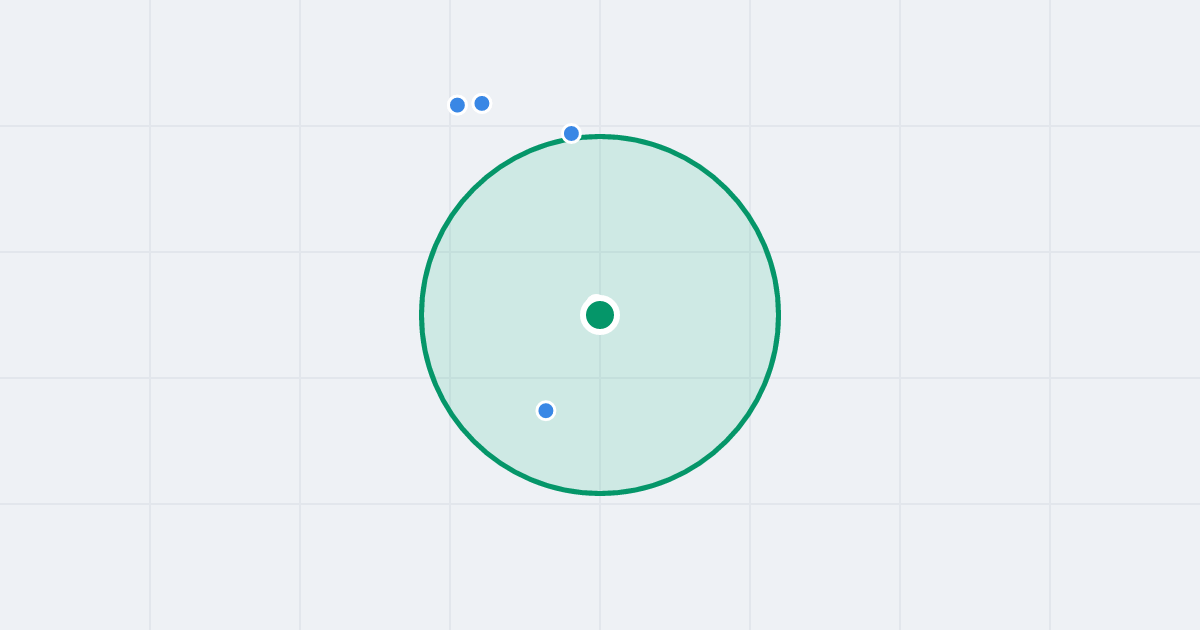Click the right dot of the top blue pair
The width and height of the screenshot is (1200, 630).
tap(482, 103)
